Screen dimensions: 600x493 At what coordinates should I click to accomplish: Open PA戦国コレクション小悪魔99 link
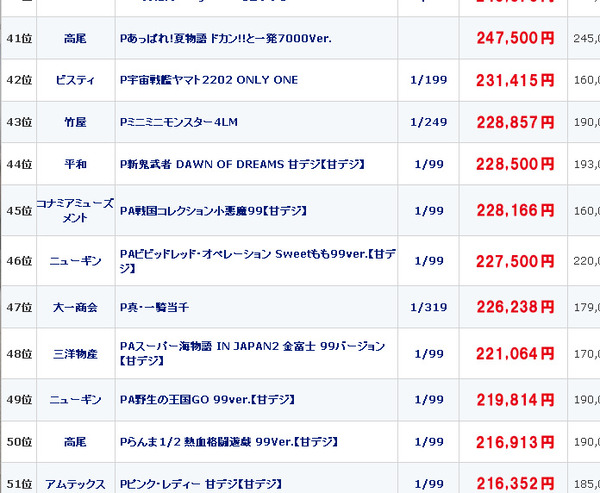(213, 211)
